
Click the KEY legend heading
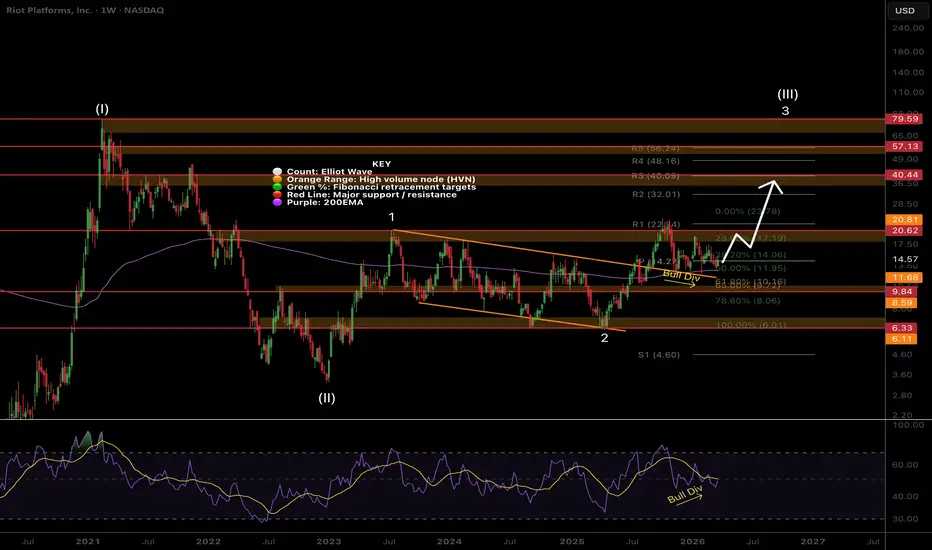tap(382, 164)
